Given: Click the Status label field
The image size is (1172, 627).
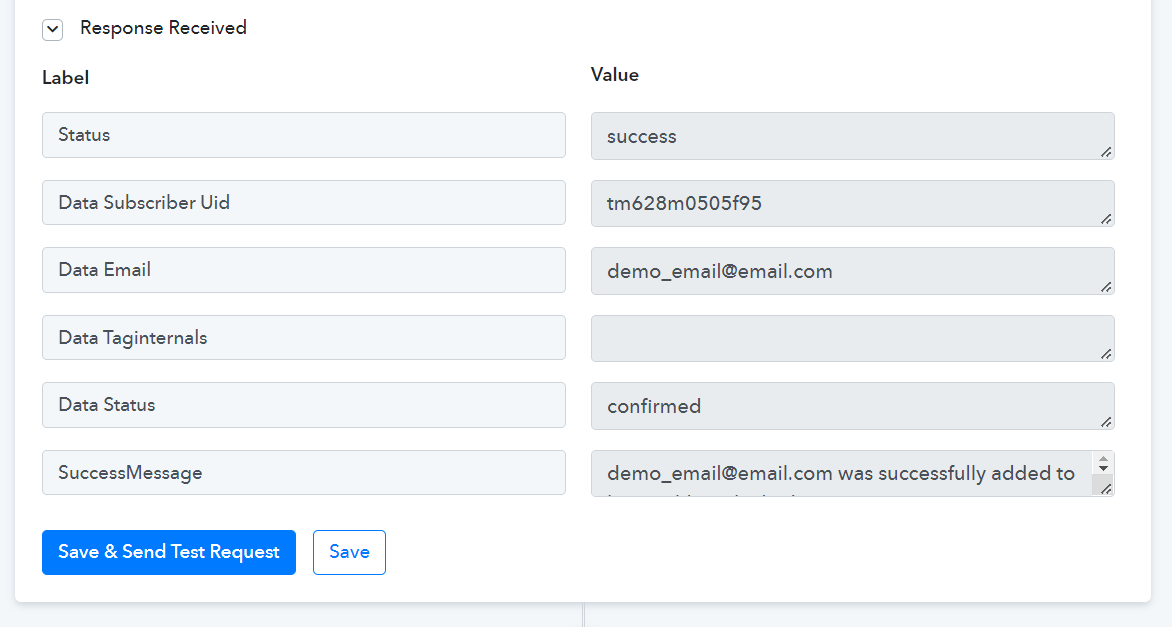Looking at the screenshot, I should pyautogui.click(x=303, y=135).
